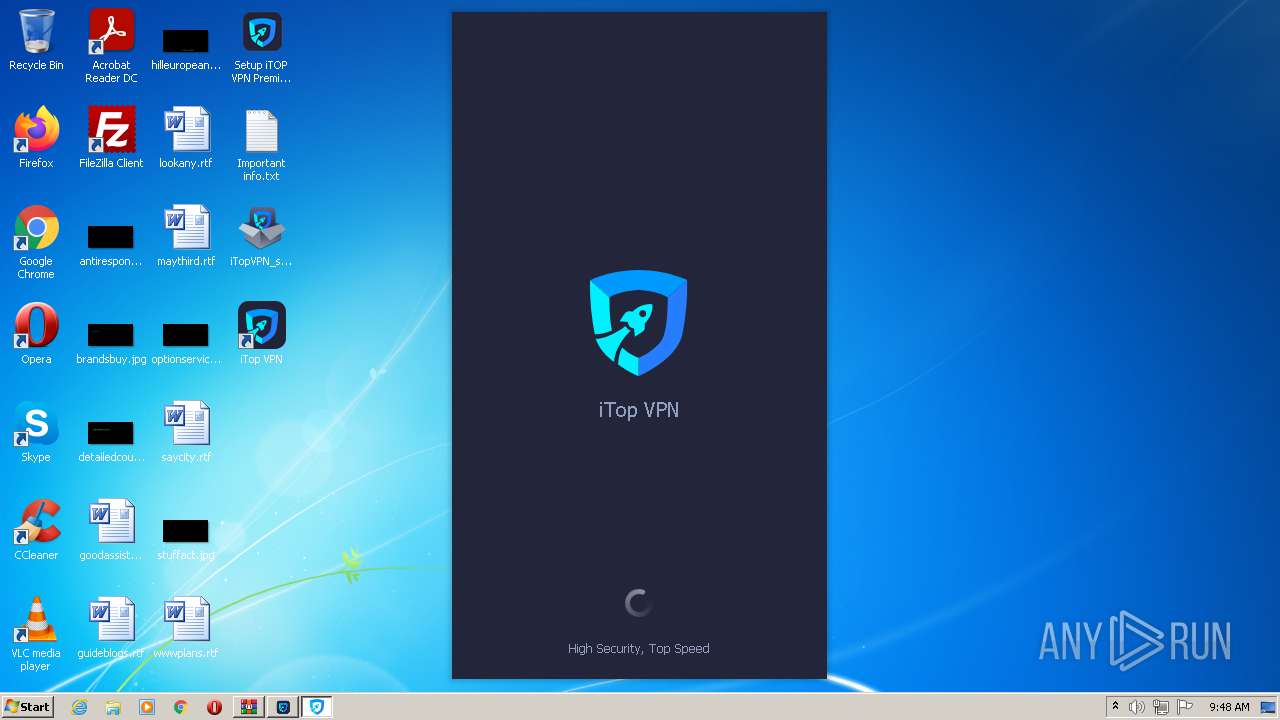Click the "iTop VPN" title text in splash
Viewport: 1280px width, 720px height.
coord(639,410)
